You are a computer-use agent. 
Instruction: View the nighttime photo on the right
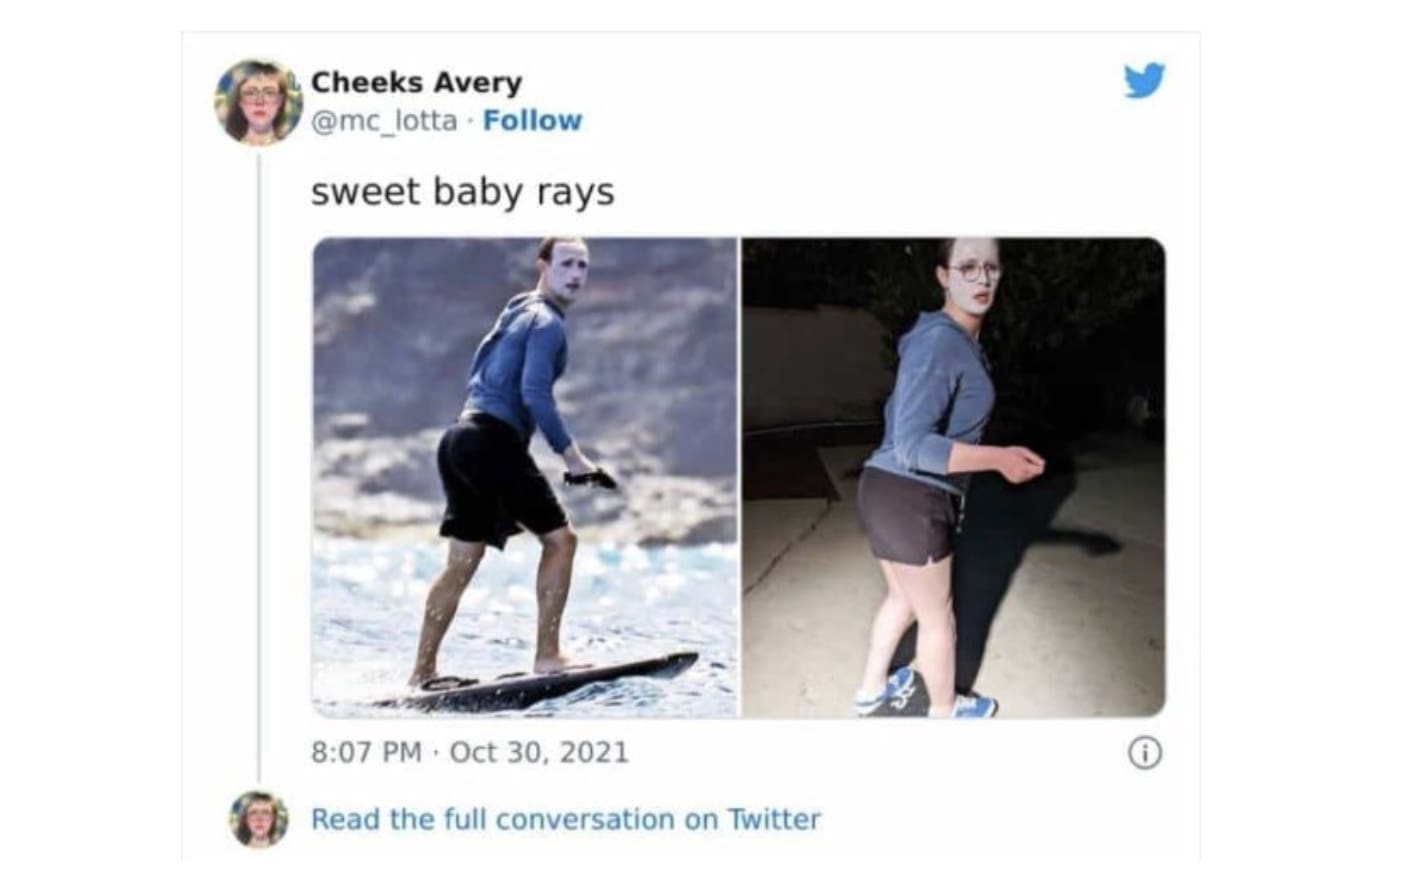954,477
